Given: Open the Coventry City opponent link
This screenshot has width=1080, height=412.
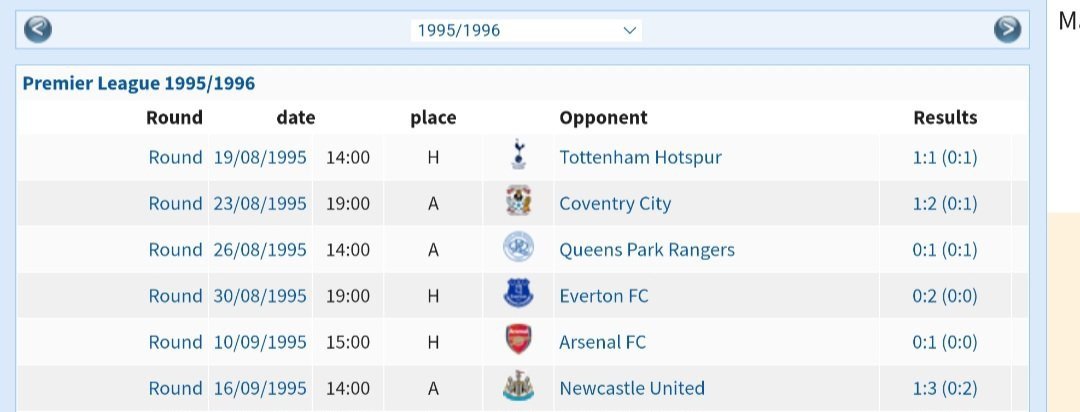Looking at the screenshot, I should (x=615, y=203).
